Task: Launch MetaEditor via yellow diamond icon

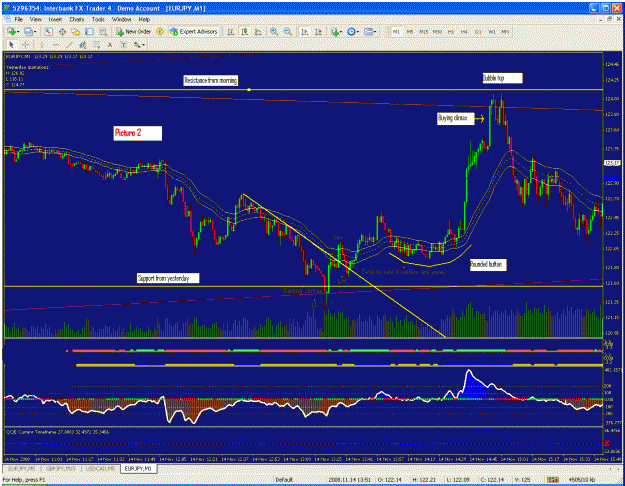Action: coord(160,31)
